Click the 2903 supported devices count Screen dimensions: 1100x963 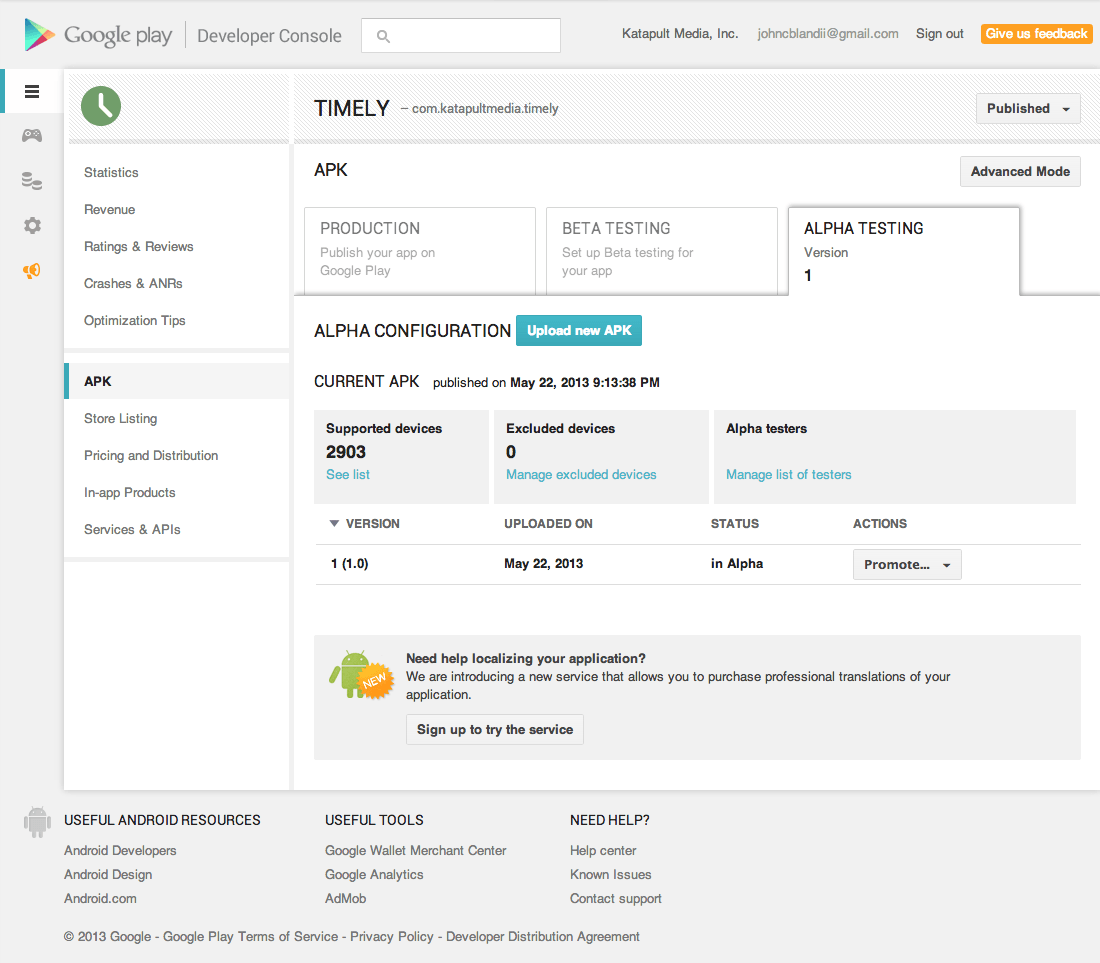point(346,452)
